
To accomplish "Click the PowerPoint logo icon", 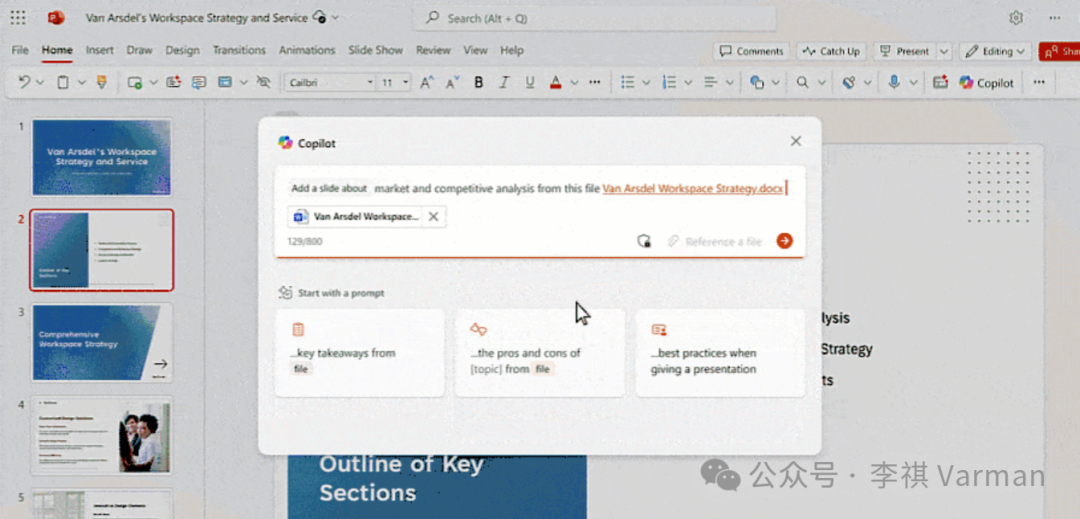I will pyautogui.click(x=56, y=18).
